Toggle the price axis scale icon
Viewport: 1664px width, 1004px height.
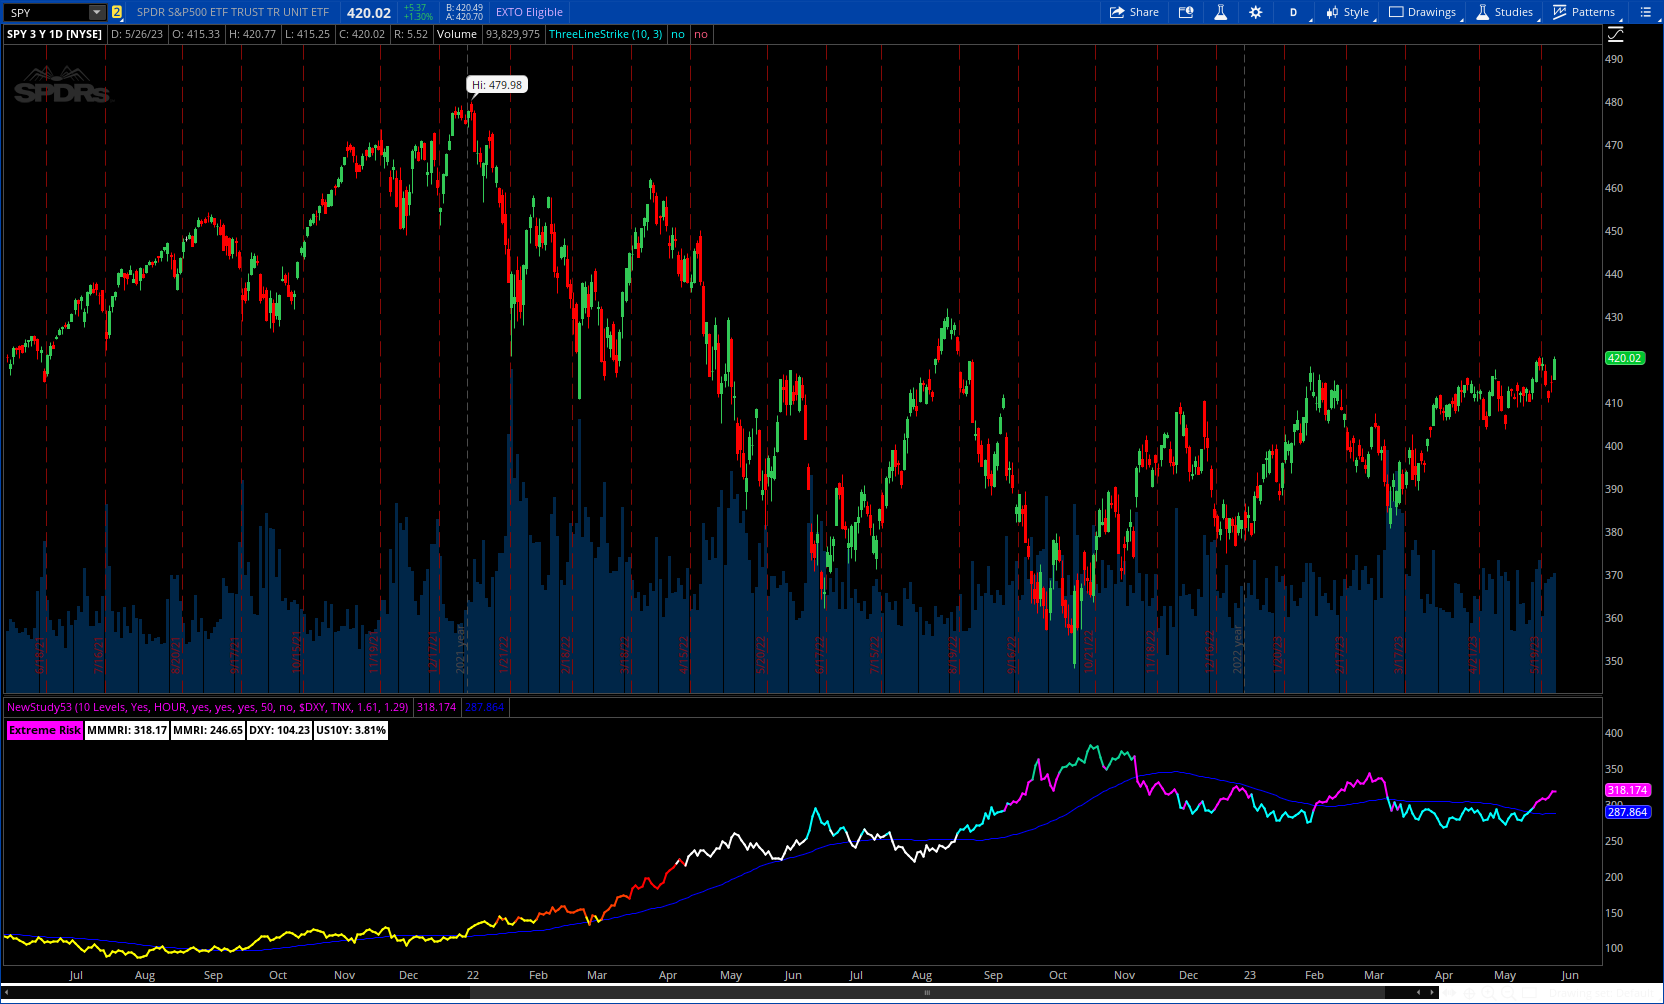(1615, 34)
